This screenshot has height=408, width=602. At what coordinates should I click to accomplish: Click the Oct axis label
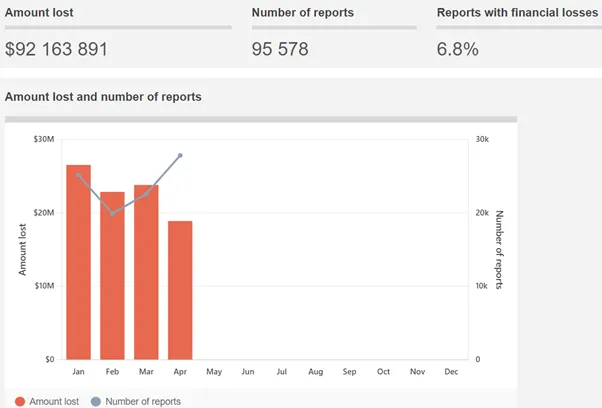pyautogui.click(x=383, y=372)
